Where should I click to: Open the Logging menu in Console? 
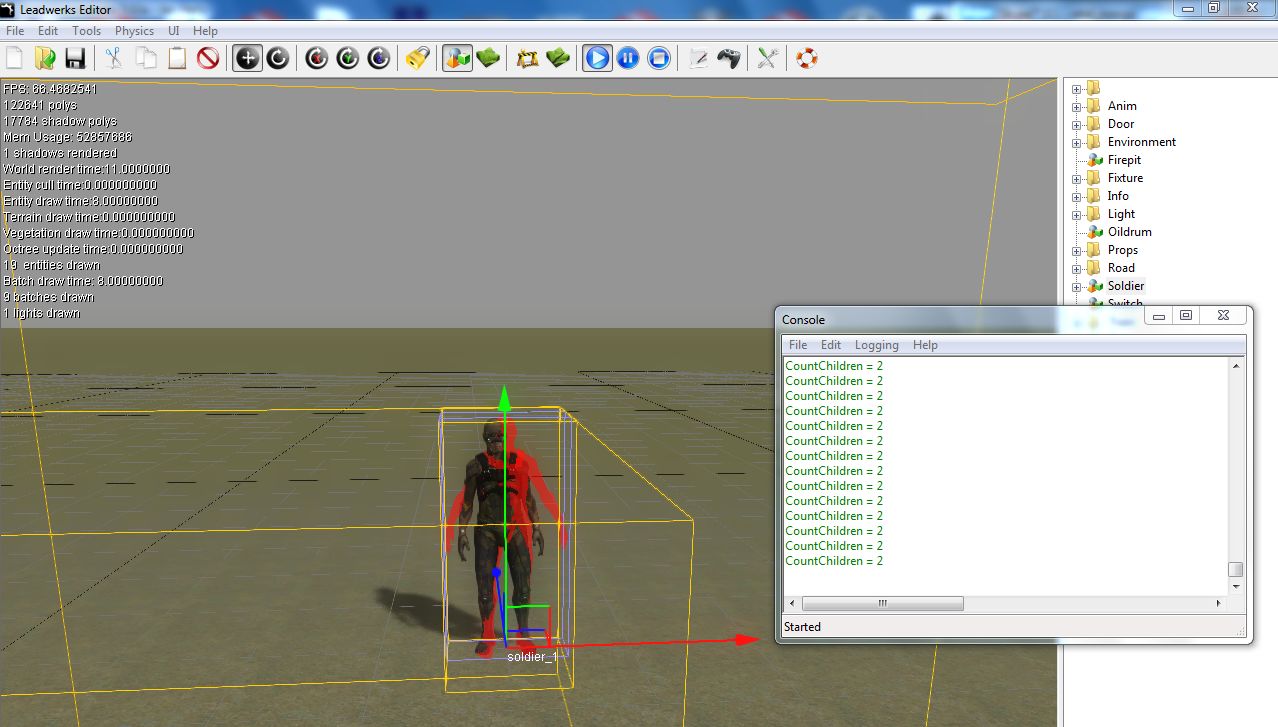876,345
